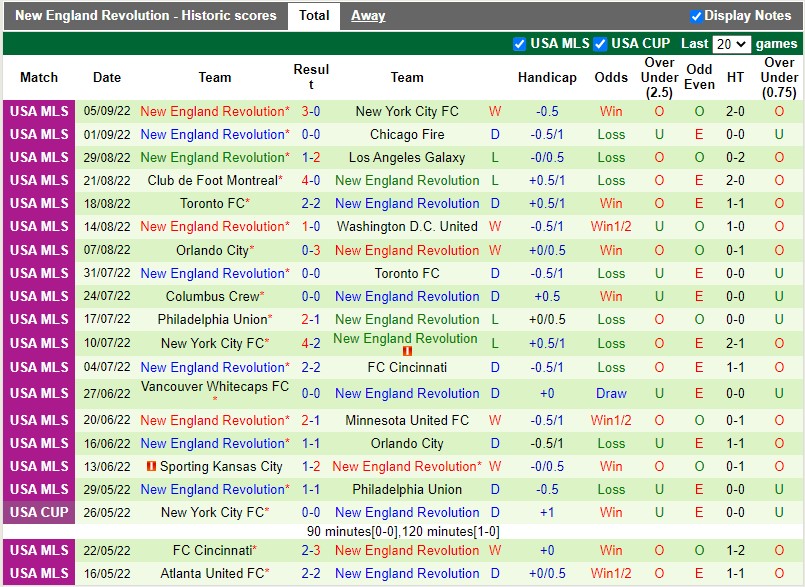Click the USA CUP row label on 26/05
The width and height of the screenshot is (805, 587).
[x=37, y=512]
